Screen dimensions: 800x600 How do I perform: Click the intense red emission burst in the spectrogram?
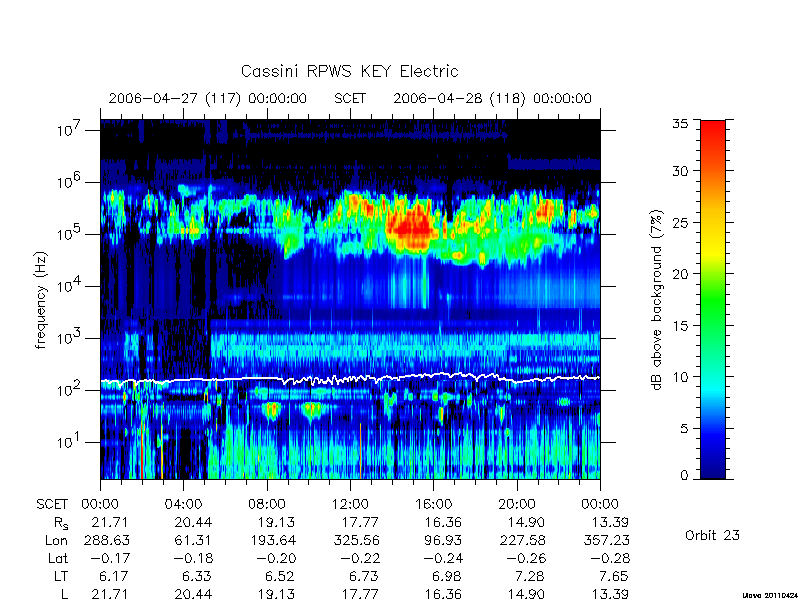point(412,227)
